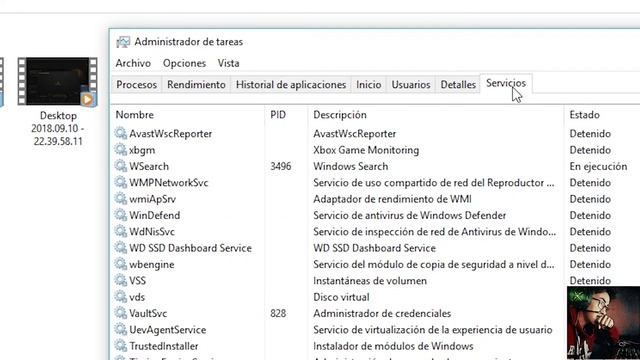640x360 pixels.
Task: Click the Detenido status of WinDefend
Action: (590, 215)
